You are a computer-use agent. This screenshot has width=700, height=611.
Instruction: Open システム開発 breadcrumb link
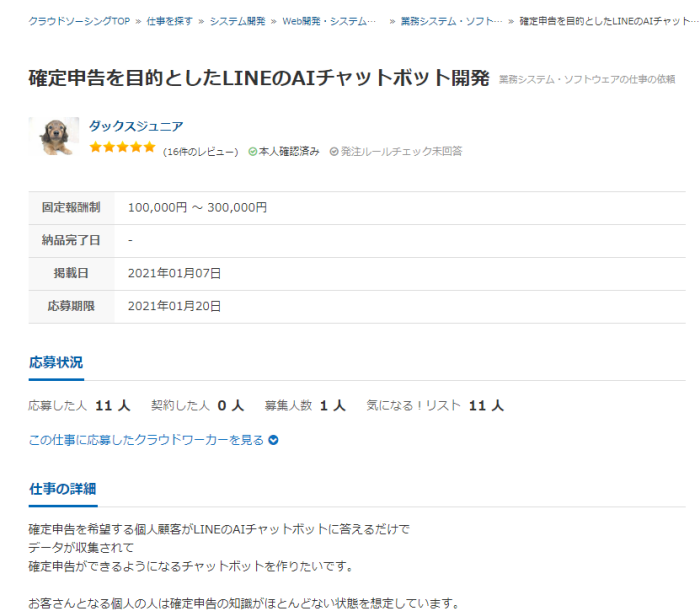238,21
